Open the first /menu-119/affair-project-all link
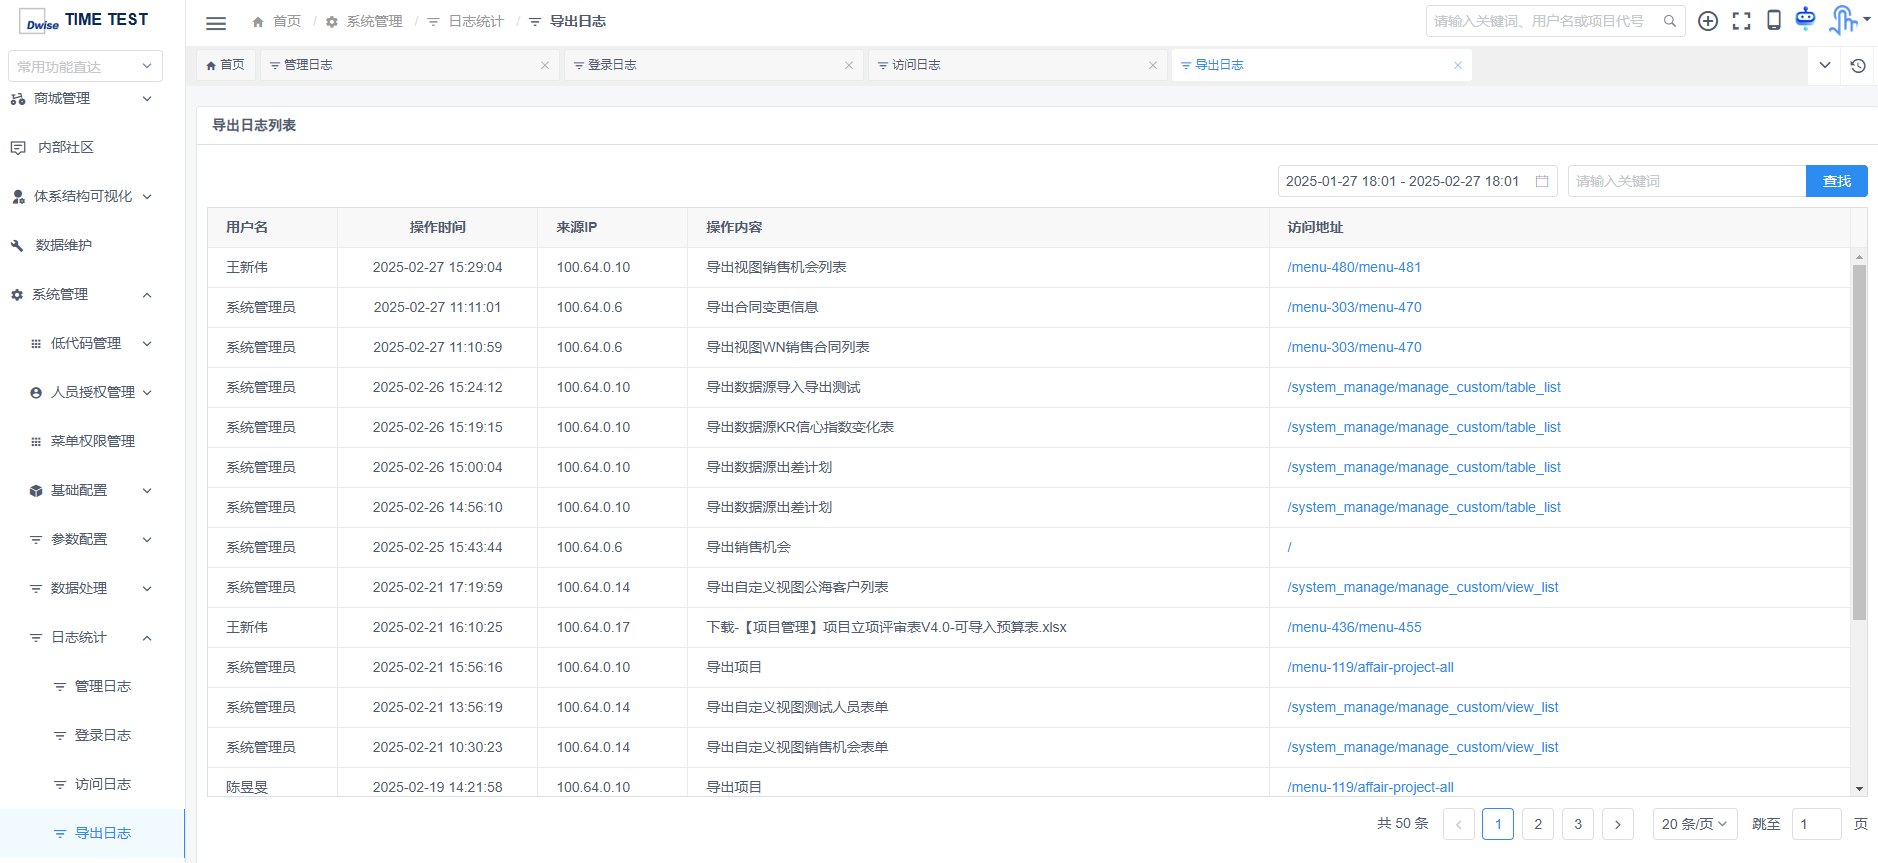1878x863 pixels. (x=1371, y=667)
